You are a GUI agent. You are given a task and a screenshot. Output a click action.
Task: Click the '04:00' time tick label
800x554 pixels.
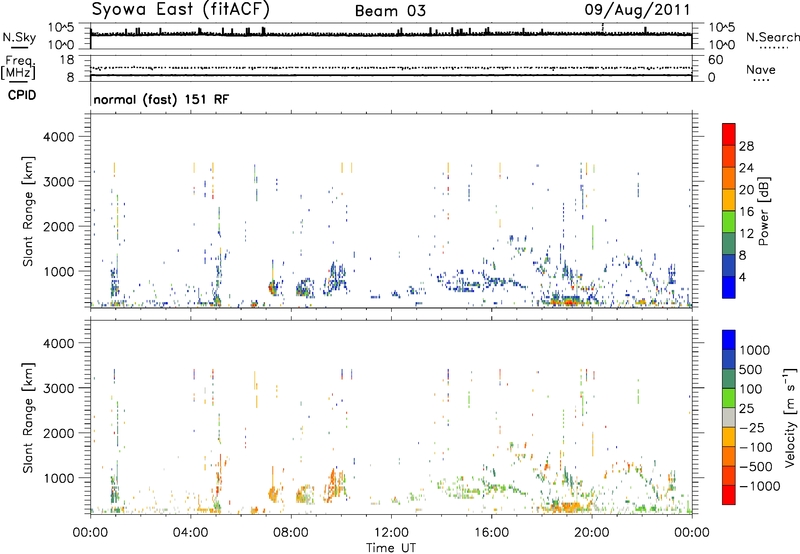click(x=191, y=533)
